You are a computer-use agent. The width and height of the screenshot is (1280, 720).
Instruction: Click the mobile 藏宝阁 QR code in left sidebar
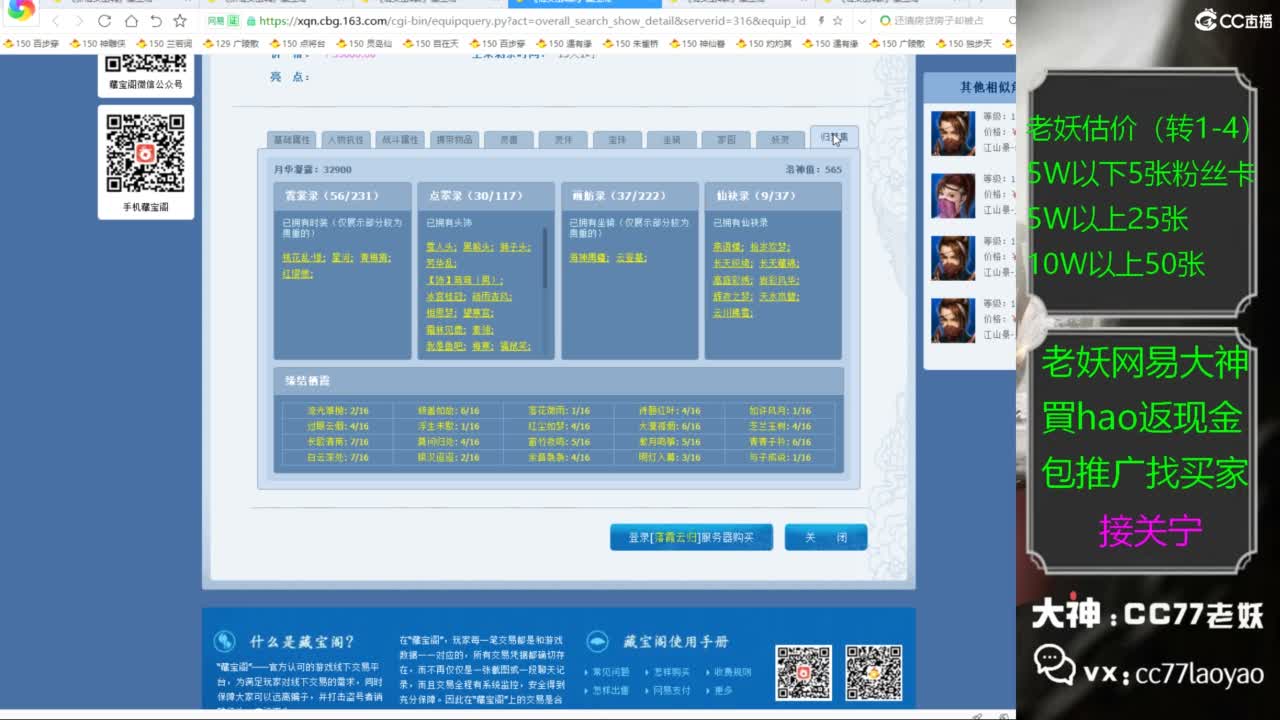[146, 153]
